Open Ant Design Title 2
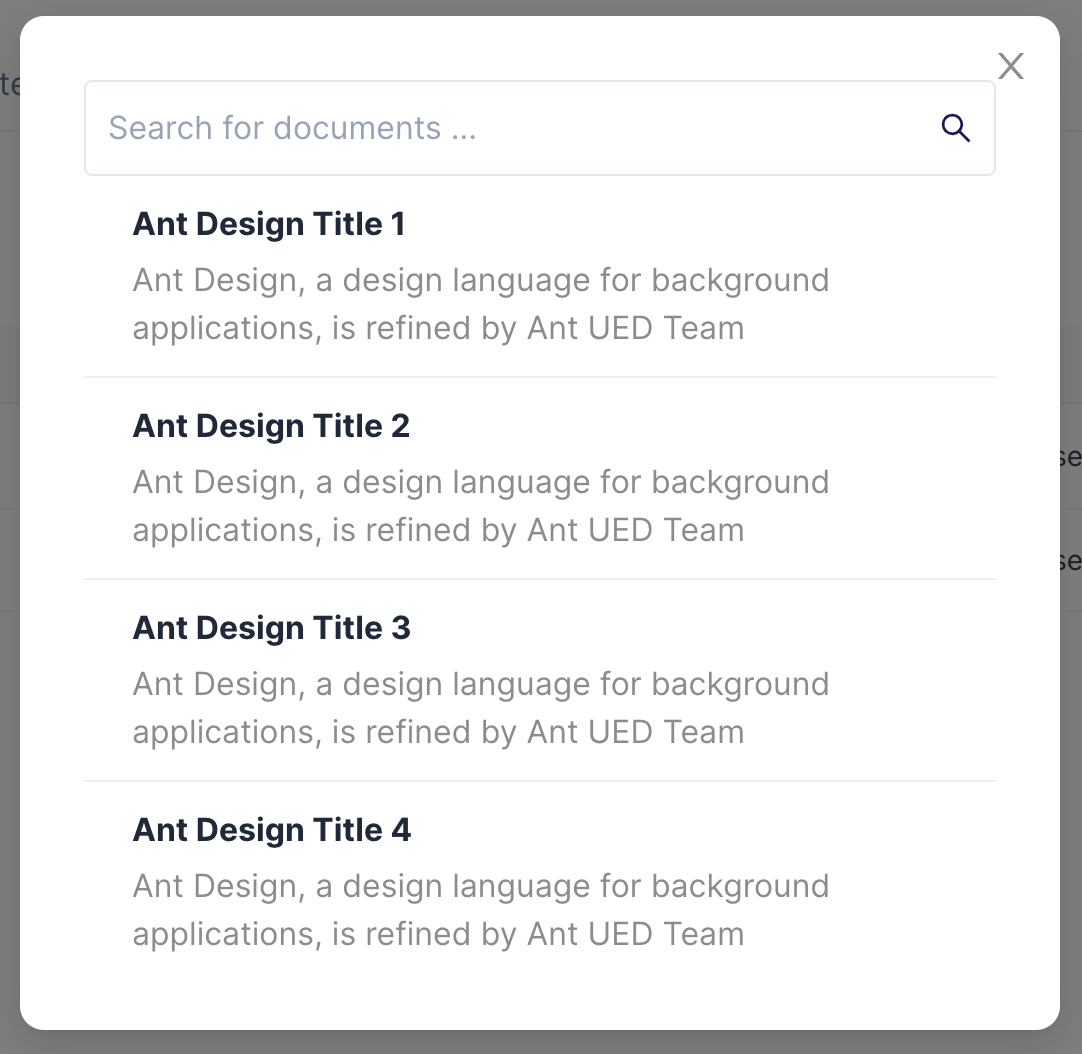1082x1054 pixels. (271, 426)
